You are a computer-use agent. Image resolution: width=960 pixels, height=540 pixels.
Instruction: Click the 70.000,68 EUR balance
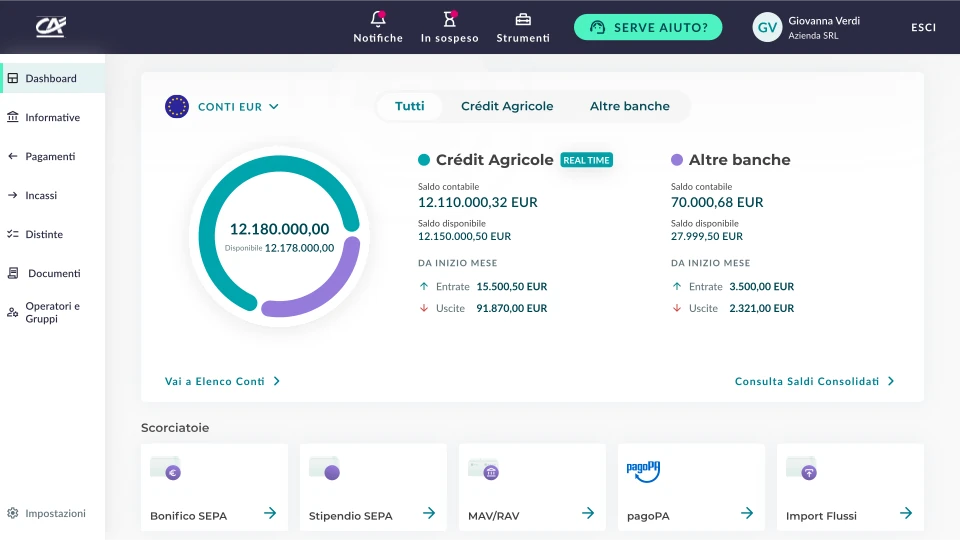pyautogui.click(x=717, y=202)
